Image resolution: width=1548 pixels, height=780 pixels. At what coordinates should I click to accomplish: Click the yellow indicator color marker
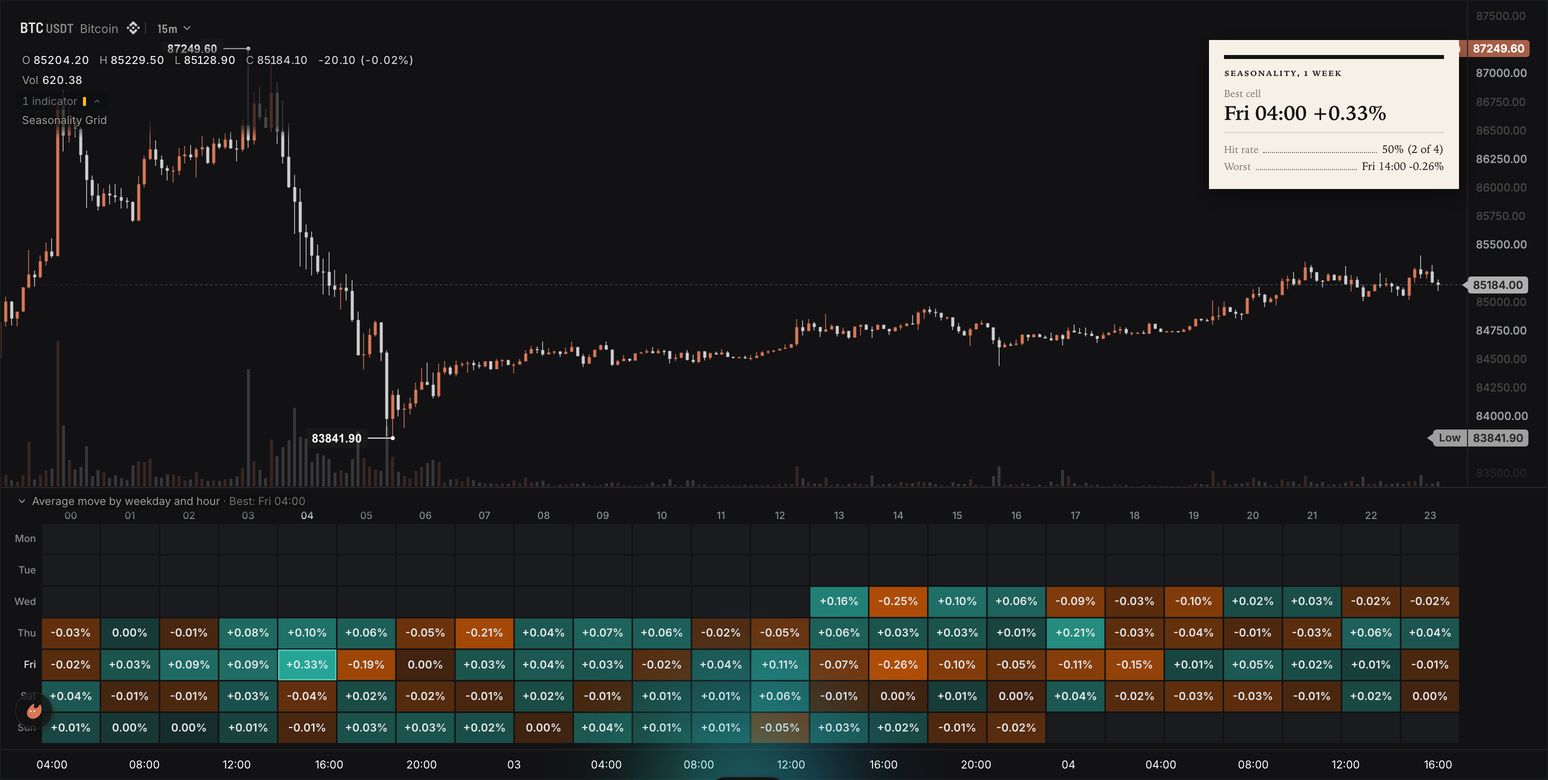(85, 101)
